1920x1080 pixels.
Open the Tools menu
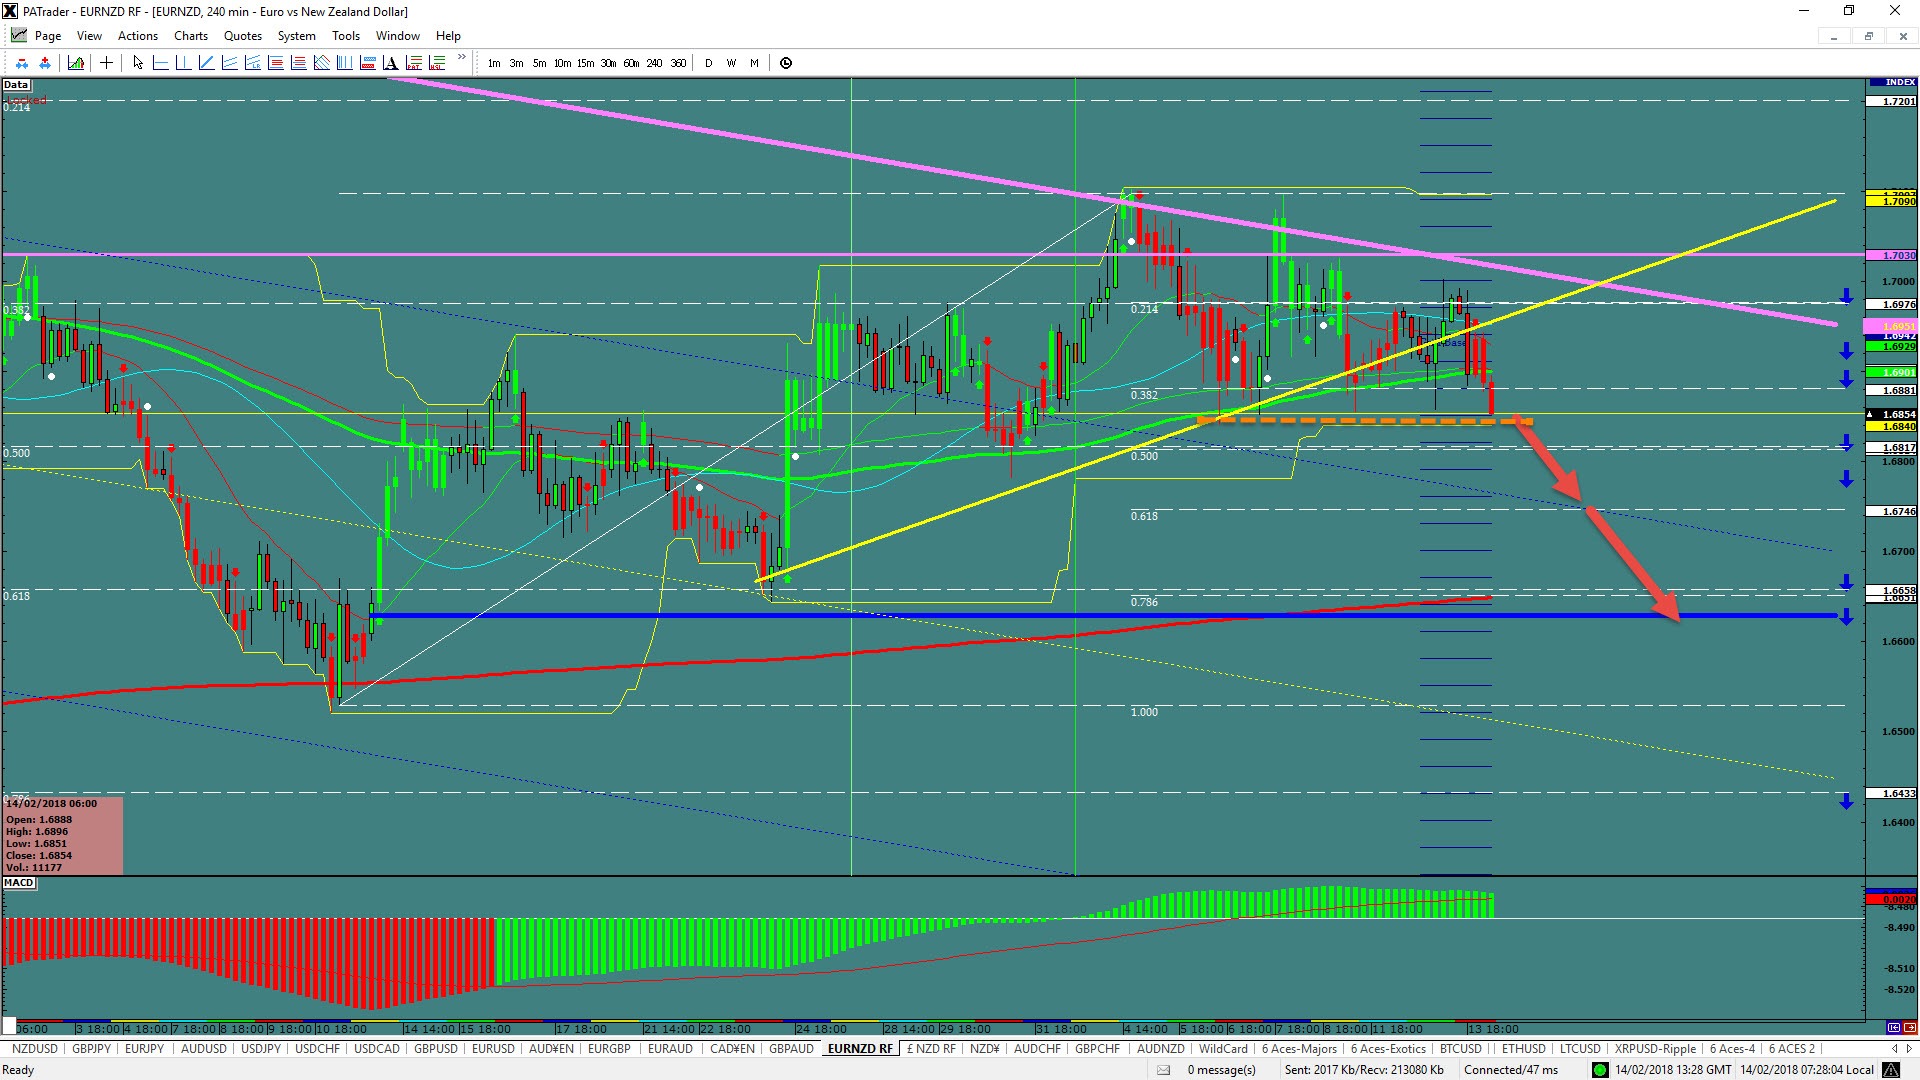[x=346, y=36]
